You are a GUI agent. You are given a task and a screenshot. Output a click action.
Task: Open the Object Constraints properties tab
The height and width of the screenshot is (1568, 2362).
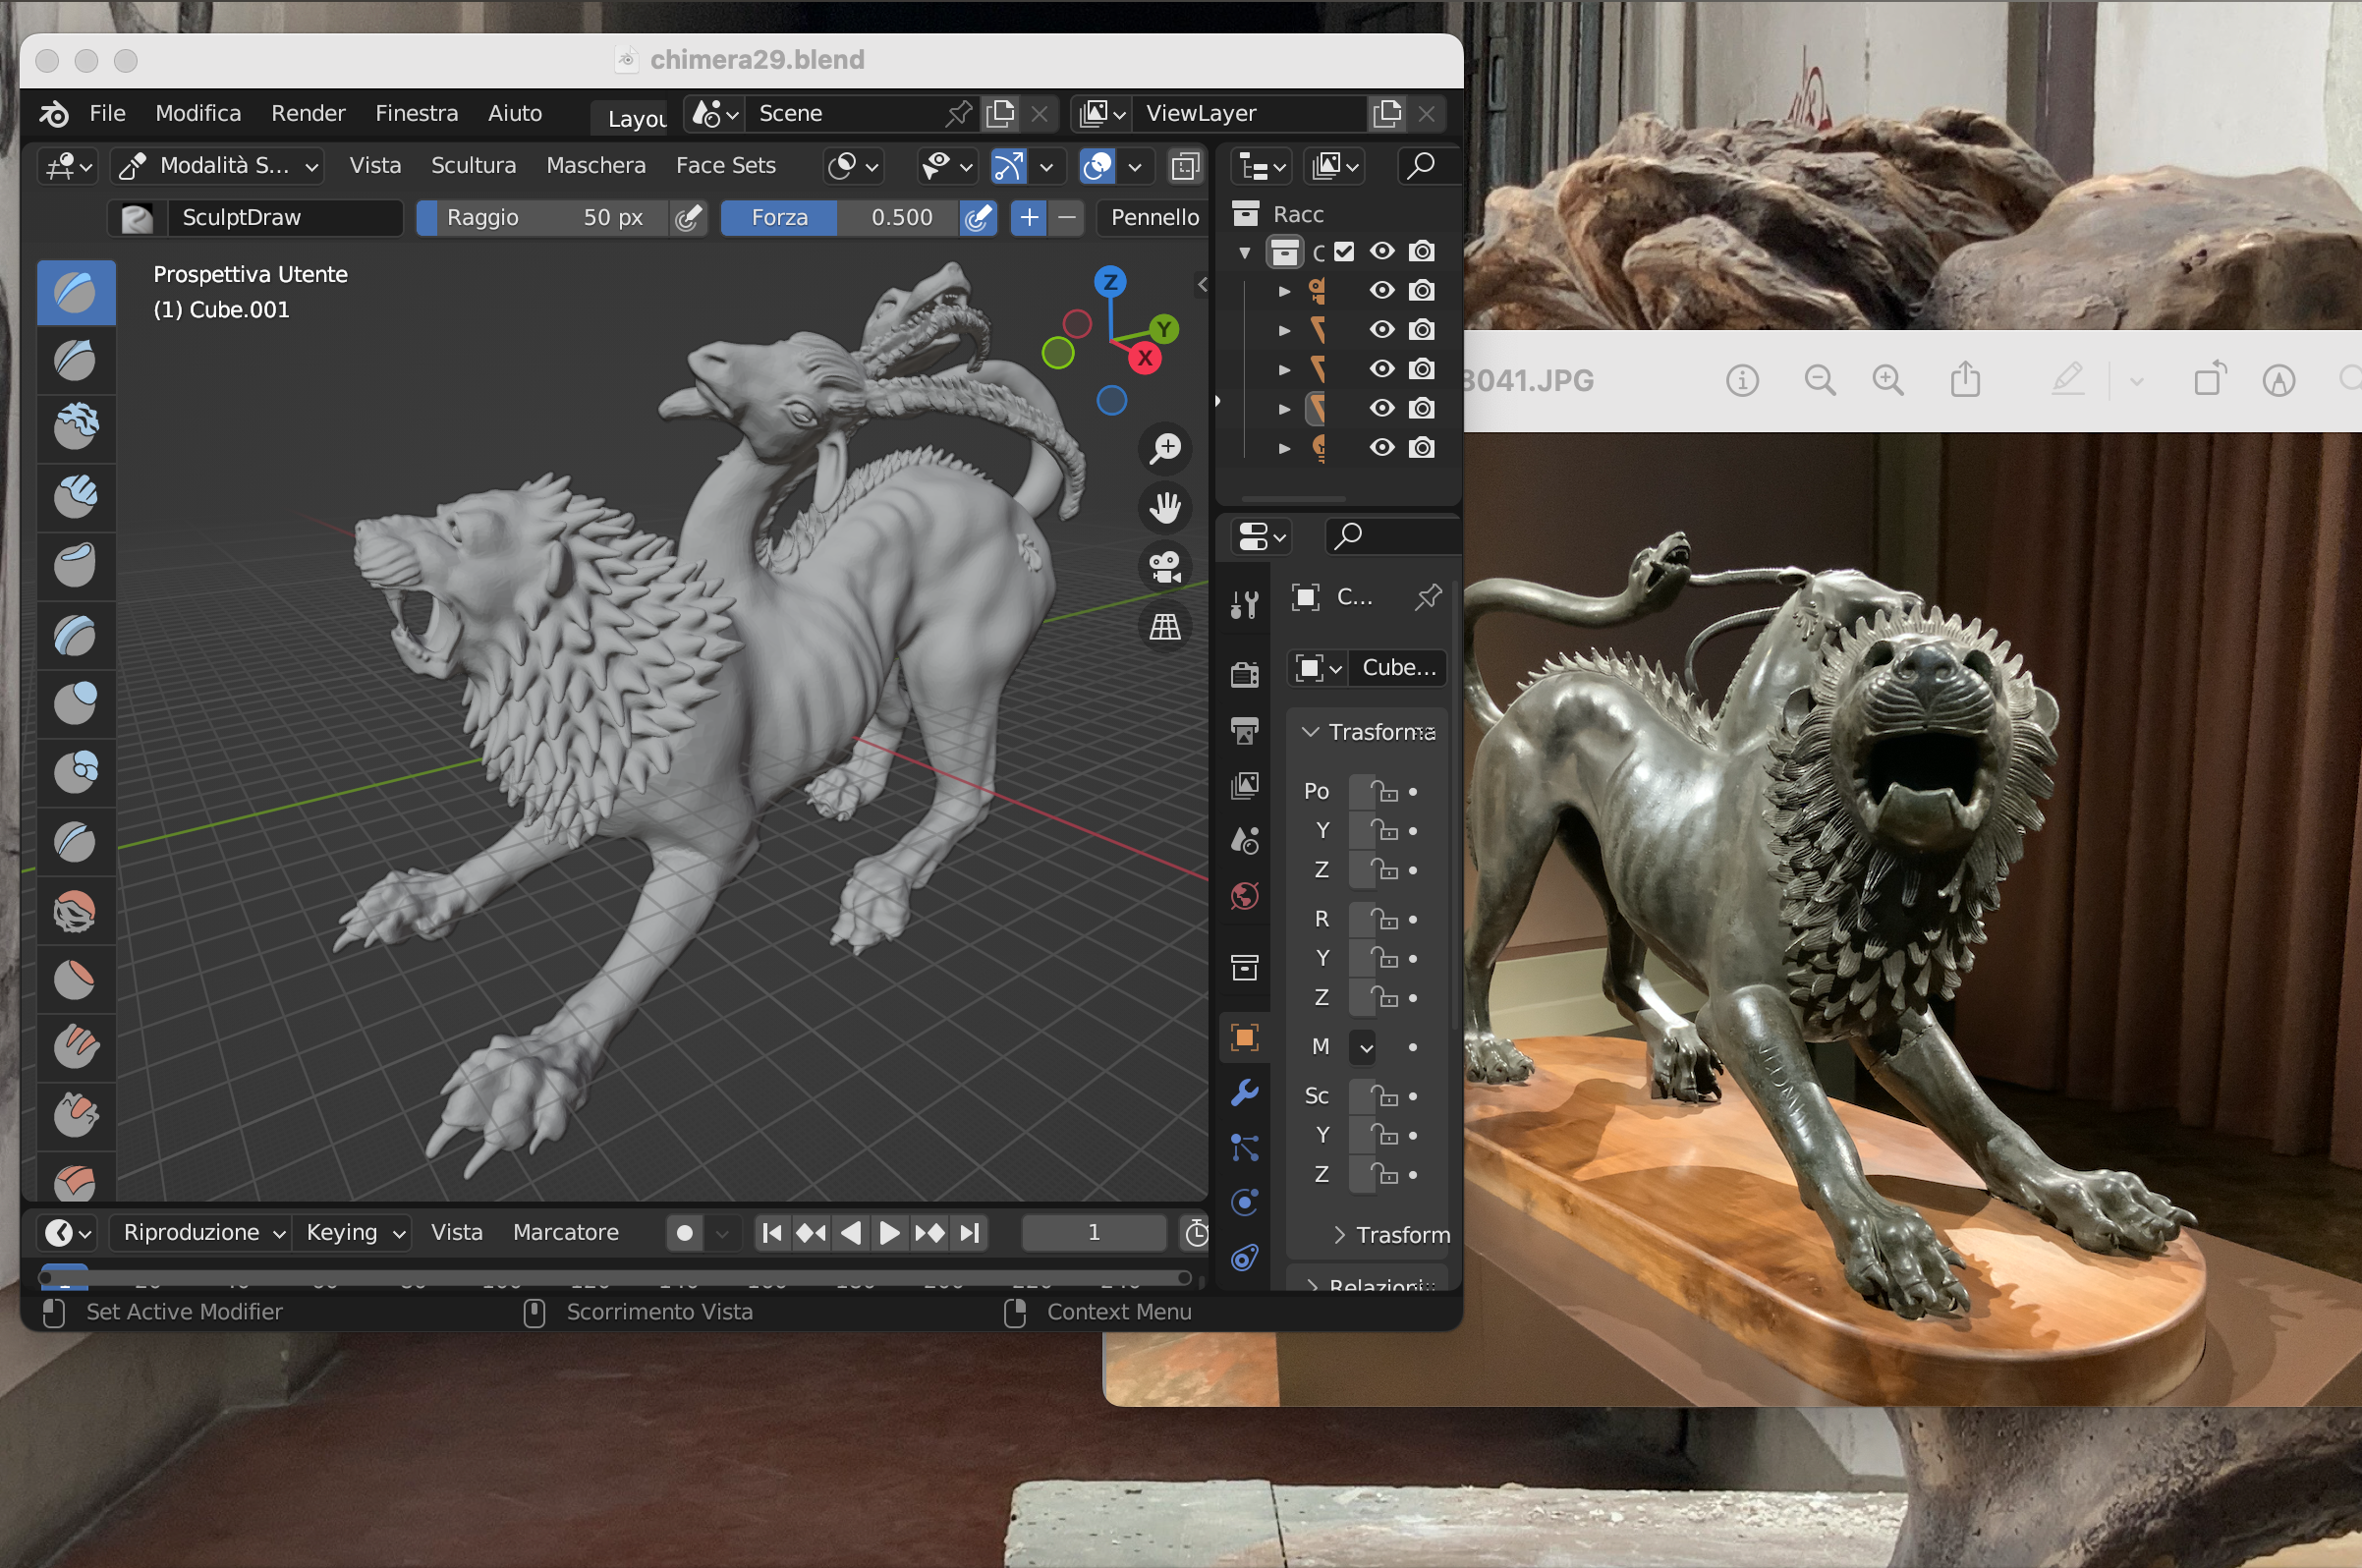click(x=1244, y=1257)
